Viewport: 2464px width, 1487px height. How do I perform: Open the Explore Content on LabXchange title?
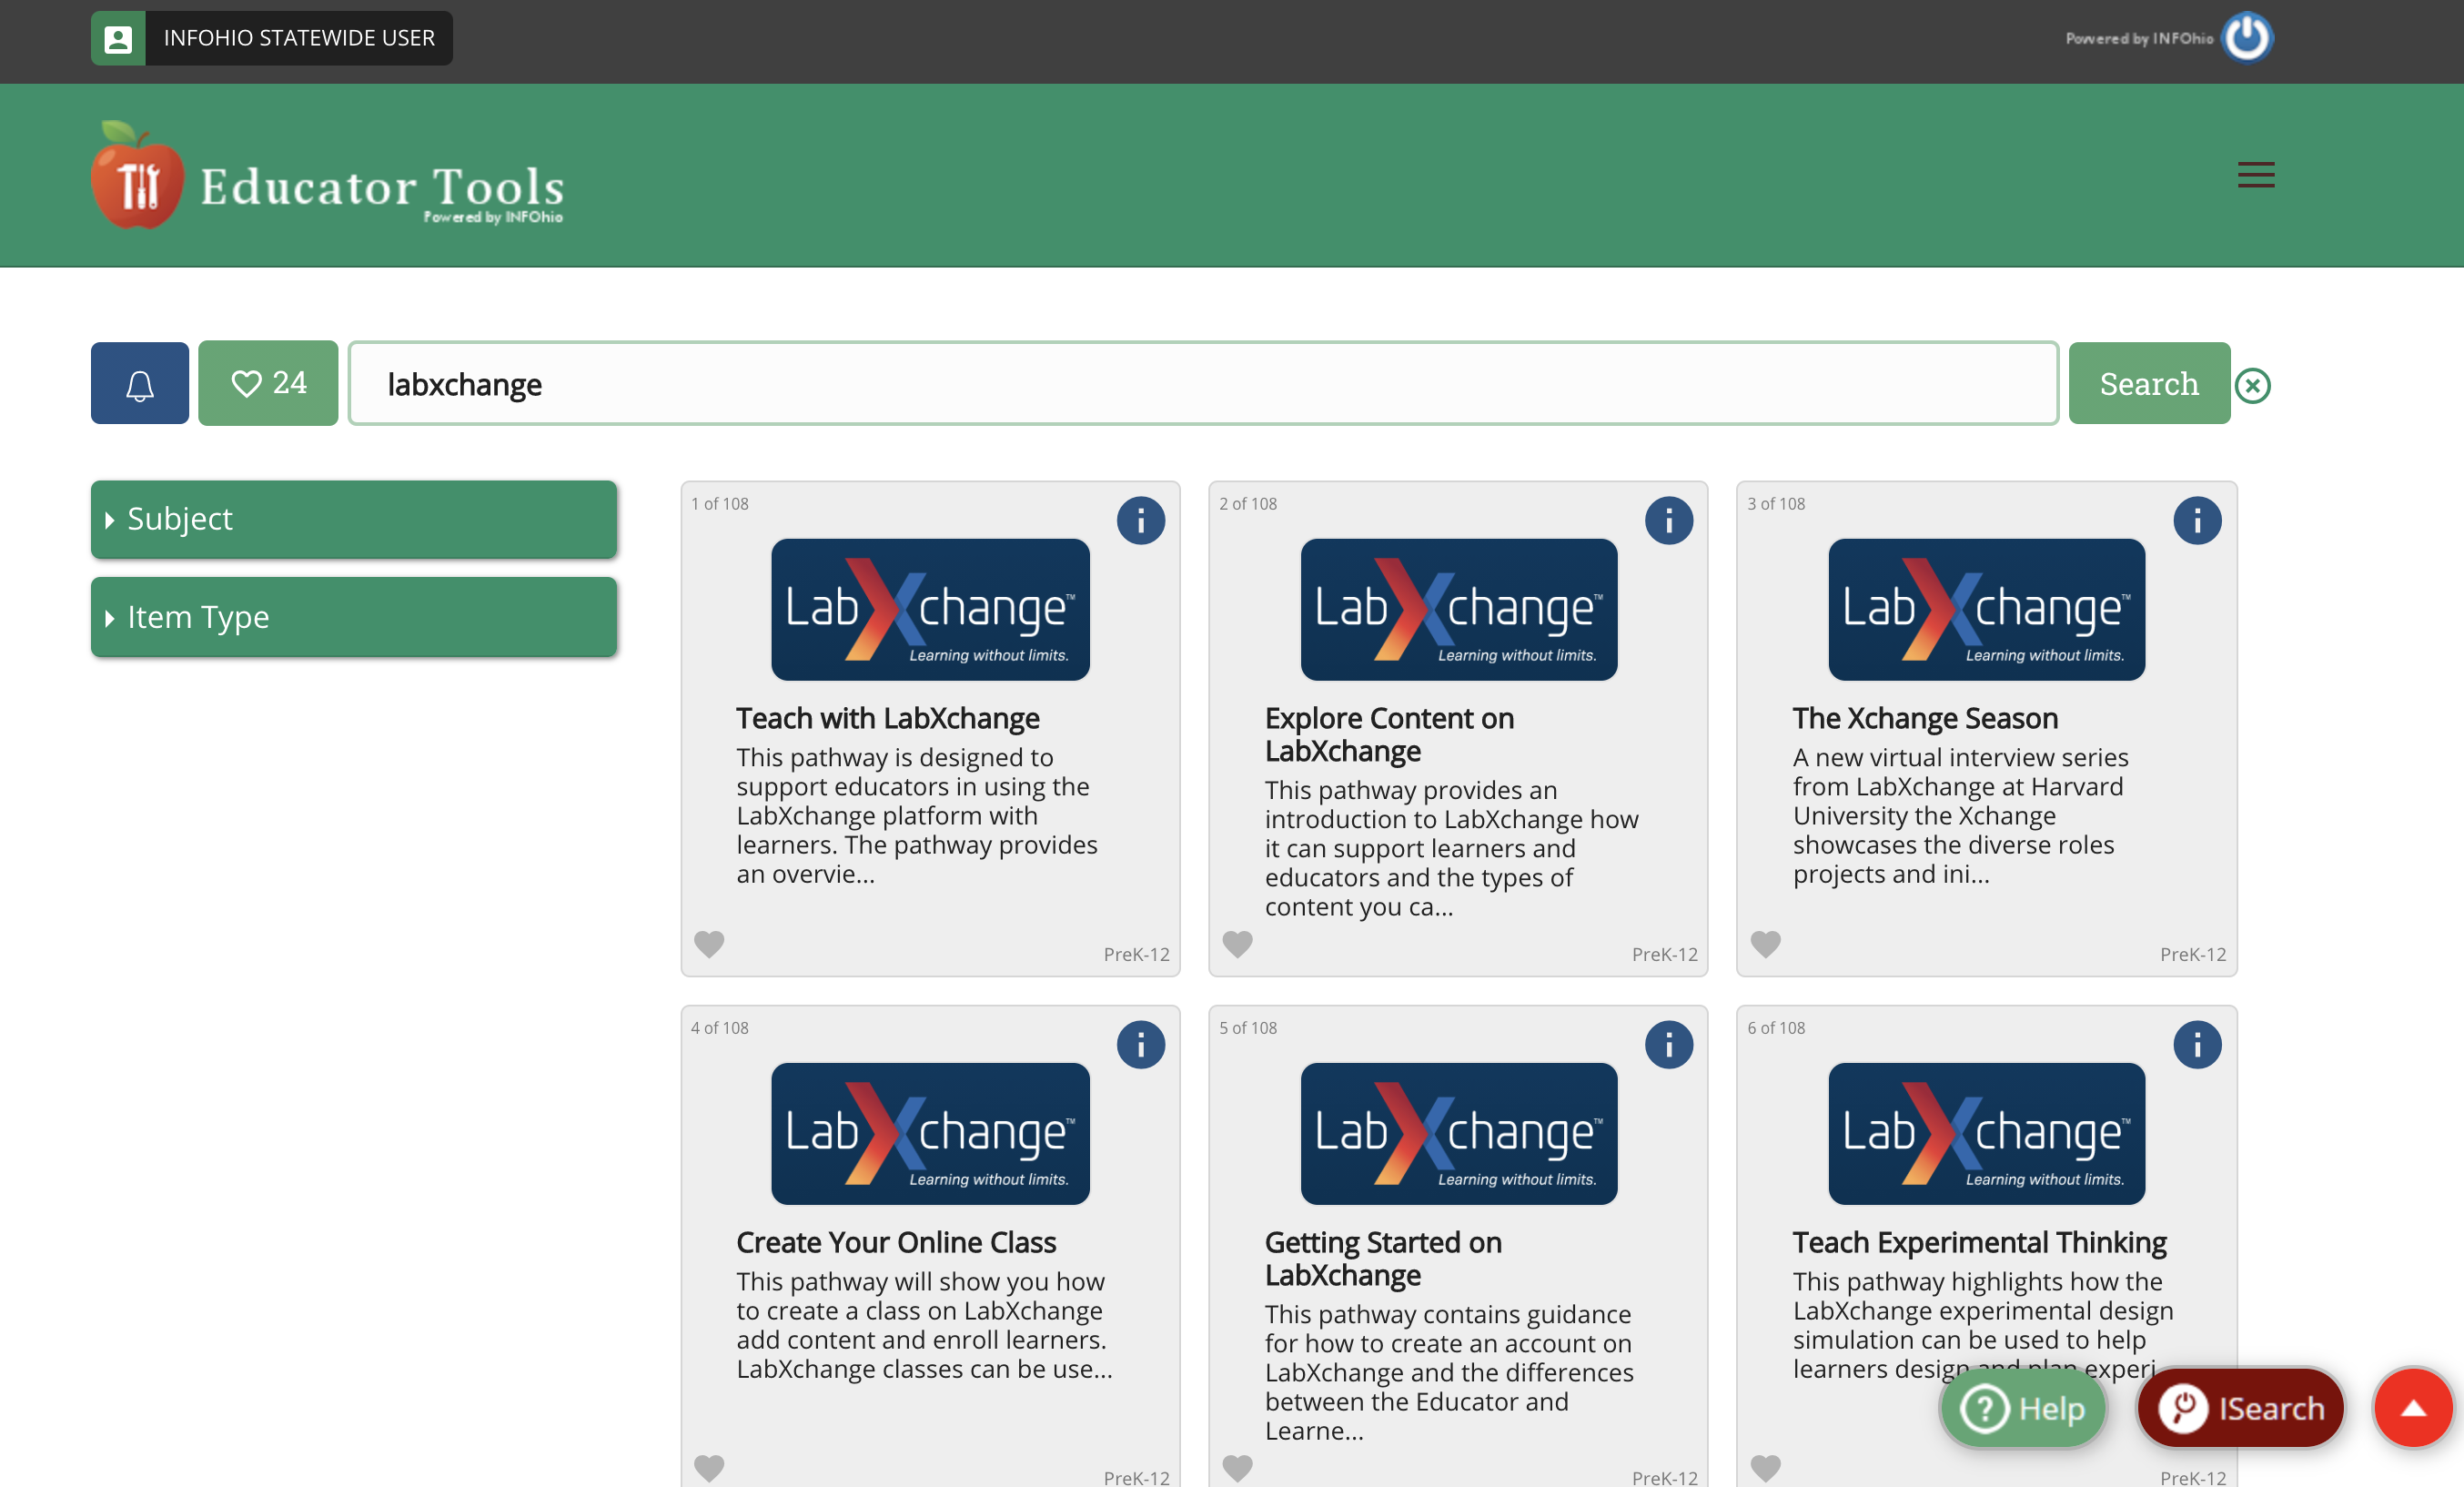1389,734
